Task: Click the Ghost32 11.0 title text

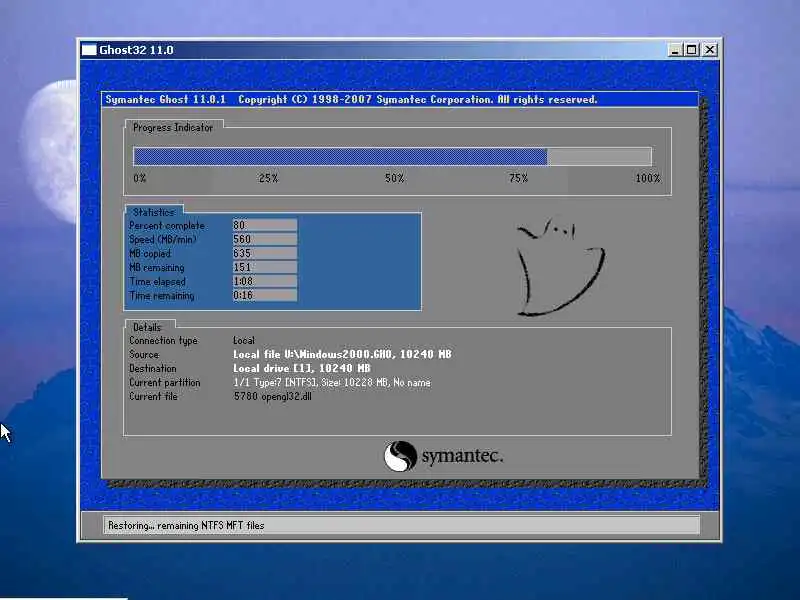Action: (136, 50)
